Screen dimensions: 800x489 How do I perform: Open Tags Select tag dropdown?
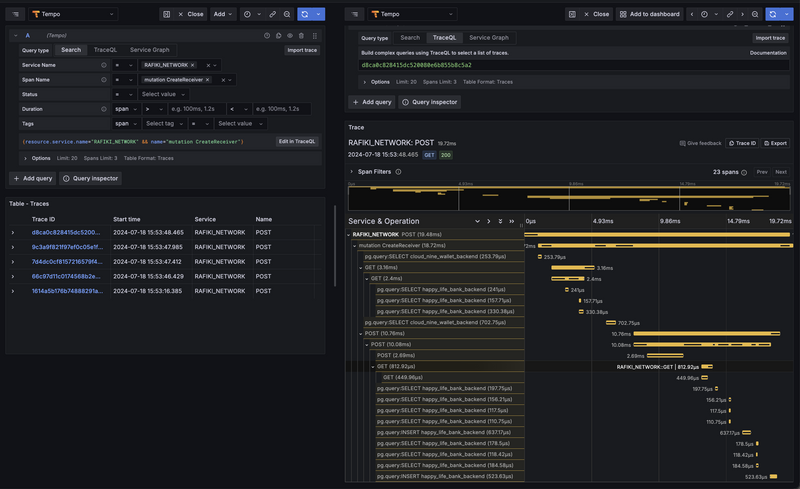[x=164, y=124]
